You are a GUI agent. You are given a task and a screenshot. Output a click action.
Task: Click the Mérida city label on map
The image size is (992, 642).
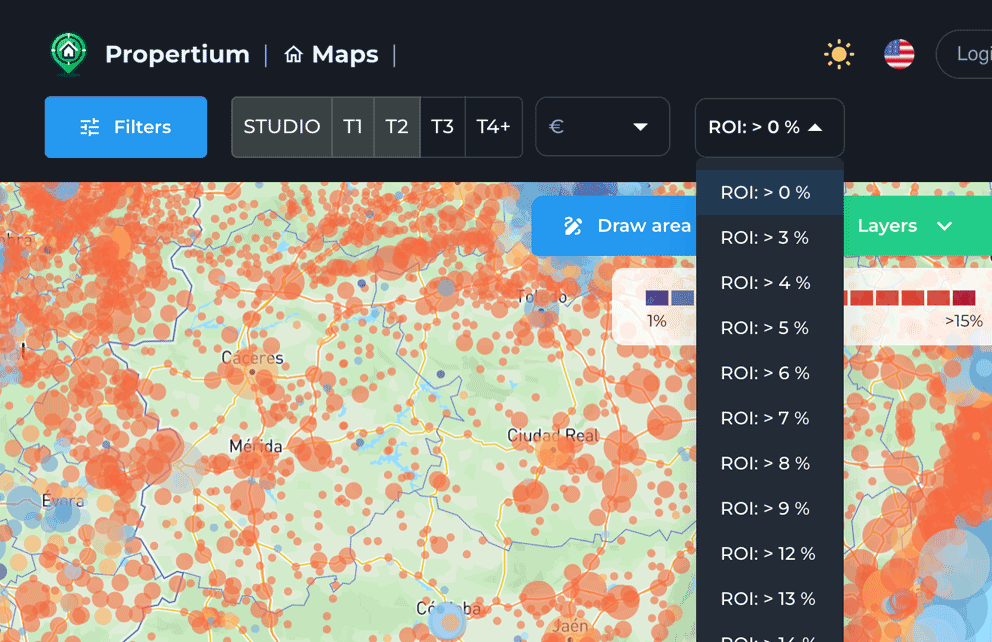point(256,446)
